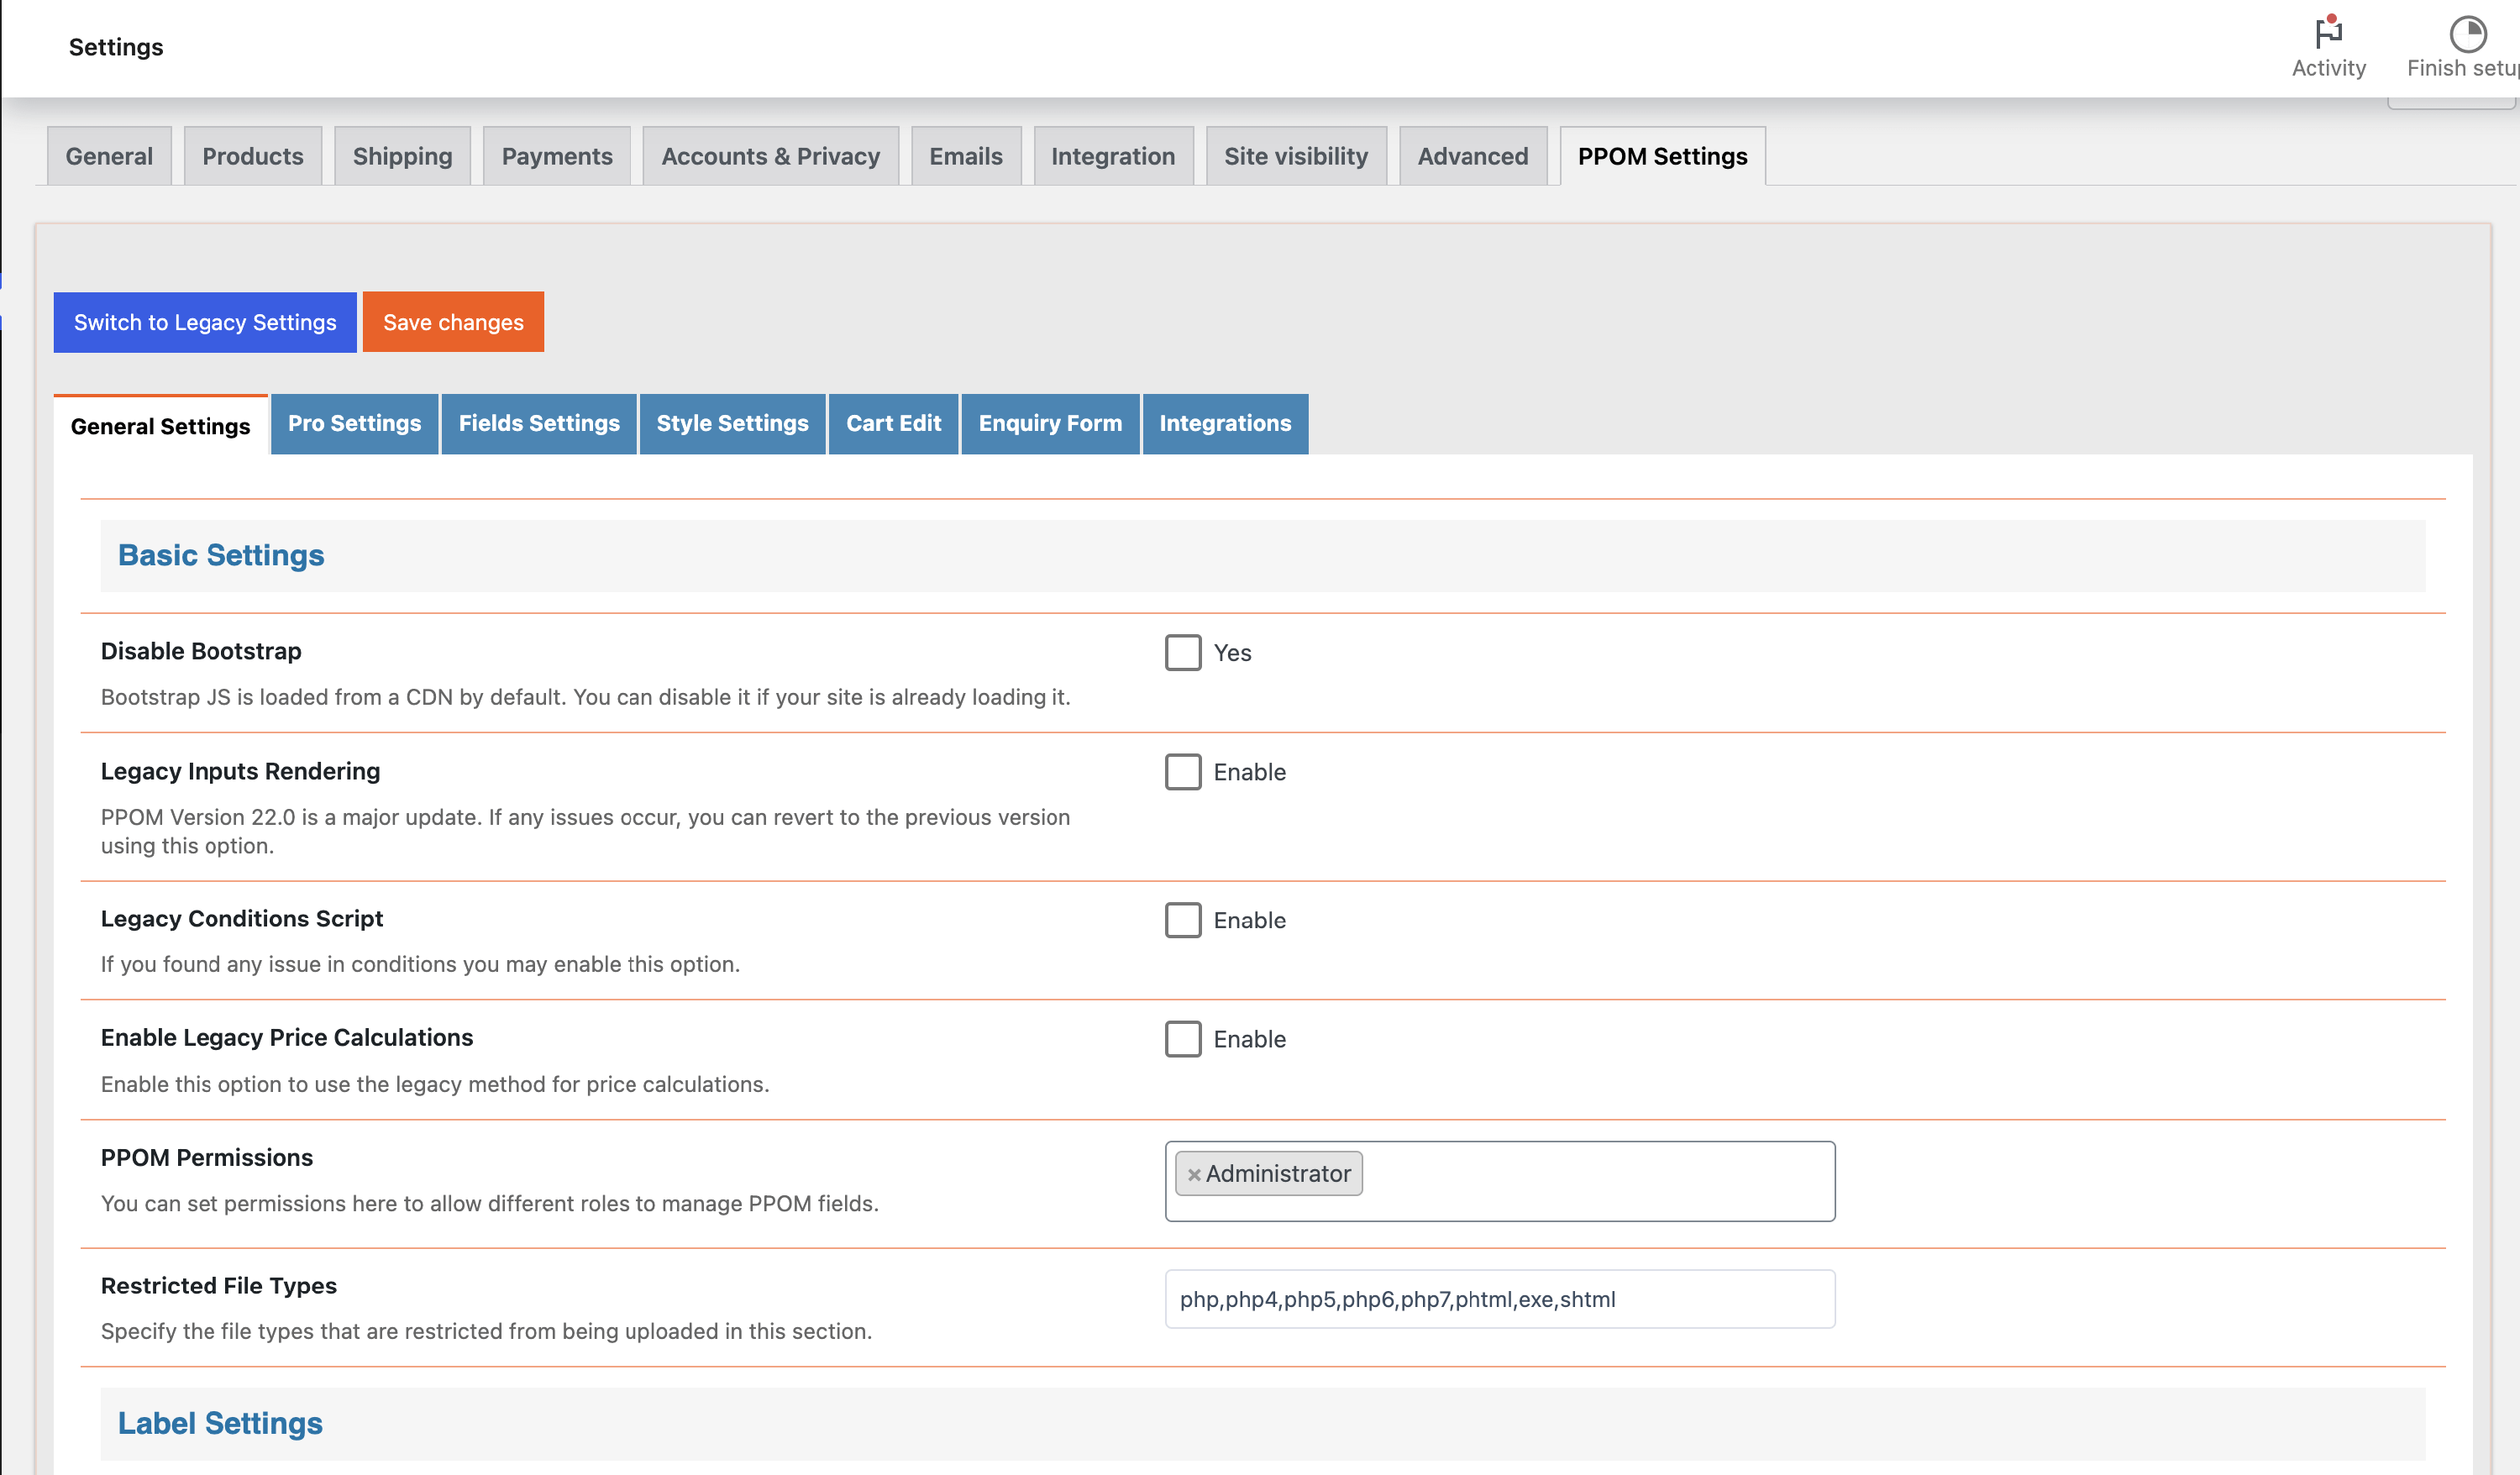Check the Disable Bootstrap Yes checkbox
This screenshot has height=1475, width=2520.
(1182, 652)
